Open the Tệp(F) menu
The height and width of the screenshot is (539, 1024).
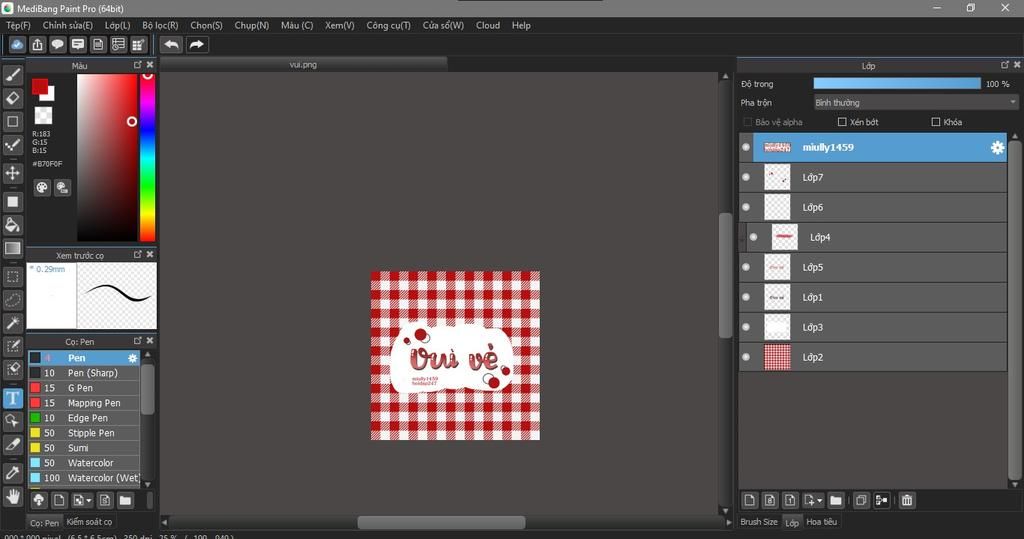[x=18, y=25]
